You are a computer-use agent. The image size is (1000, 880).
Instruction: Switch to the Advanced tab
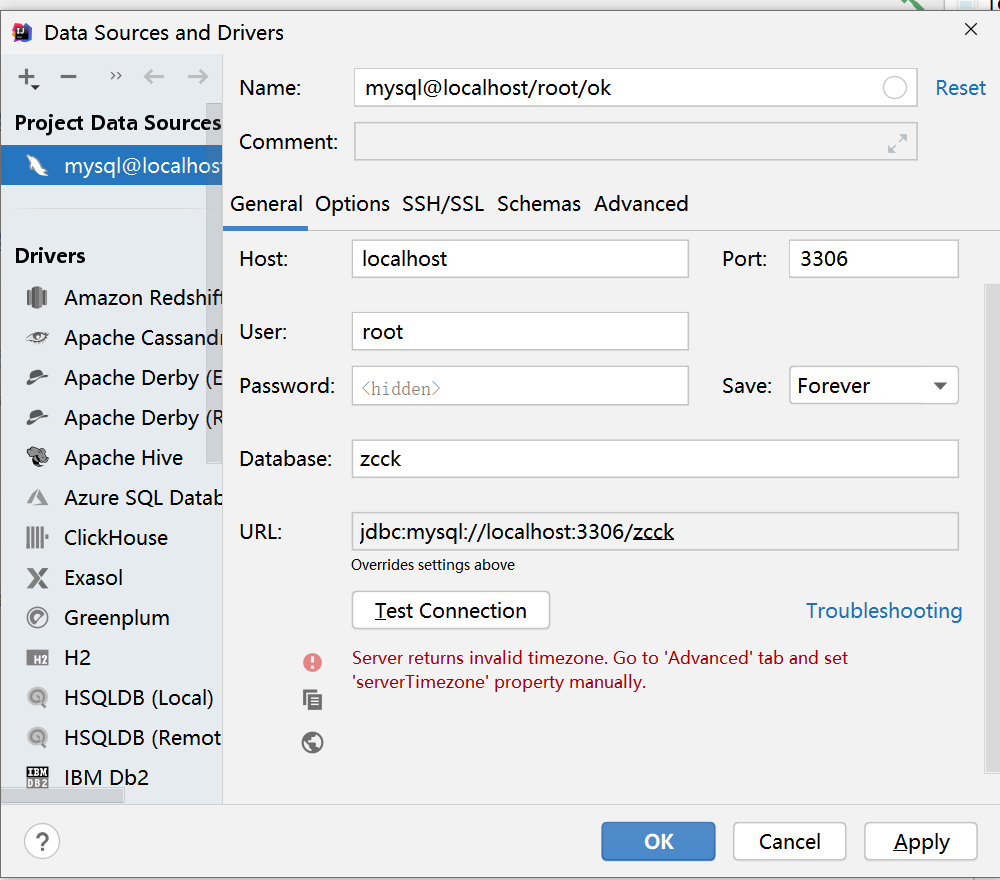pos(641,204)
